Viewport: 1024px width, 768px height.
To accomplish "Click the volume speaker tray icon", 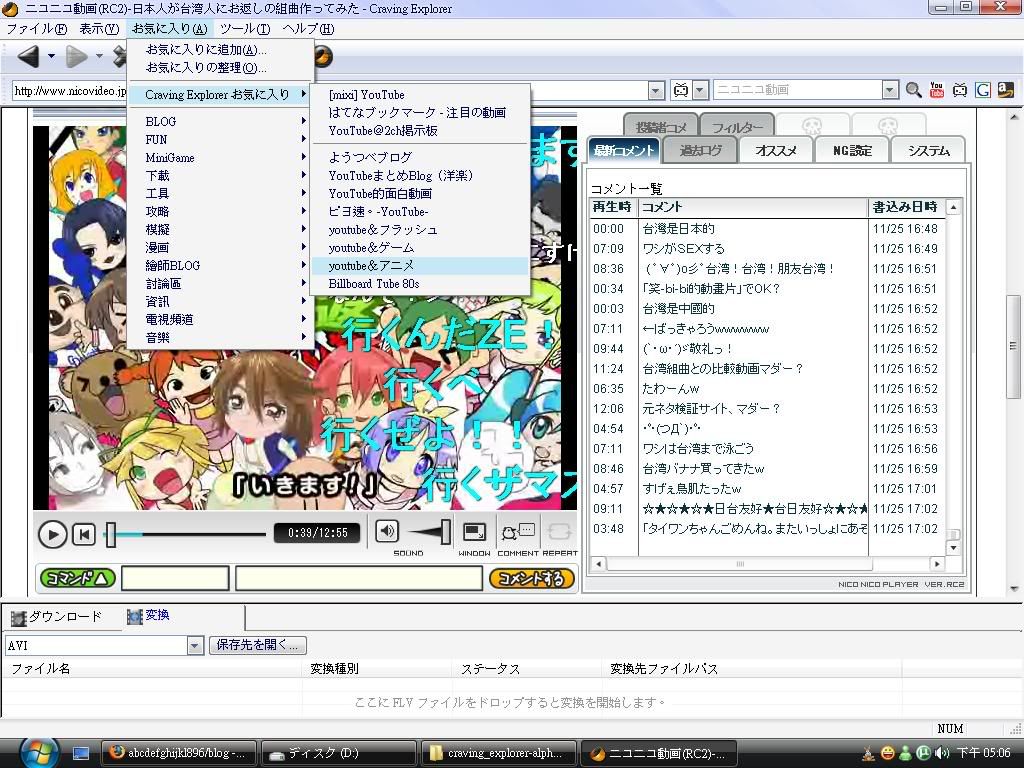I will (x=942, y=753).
